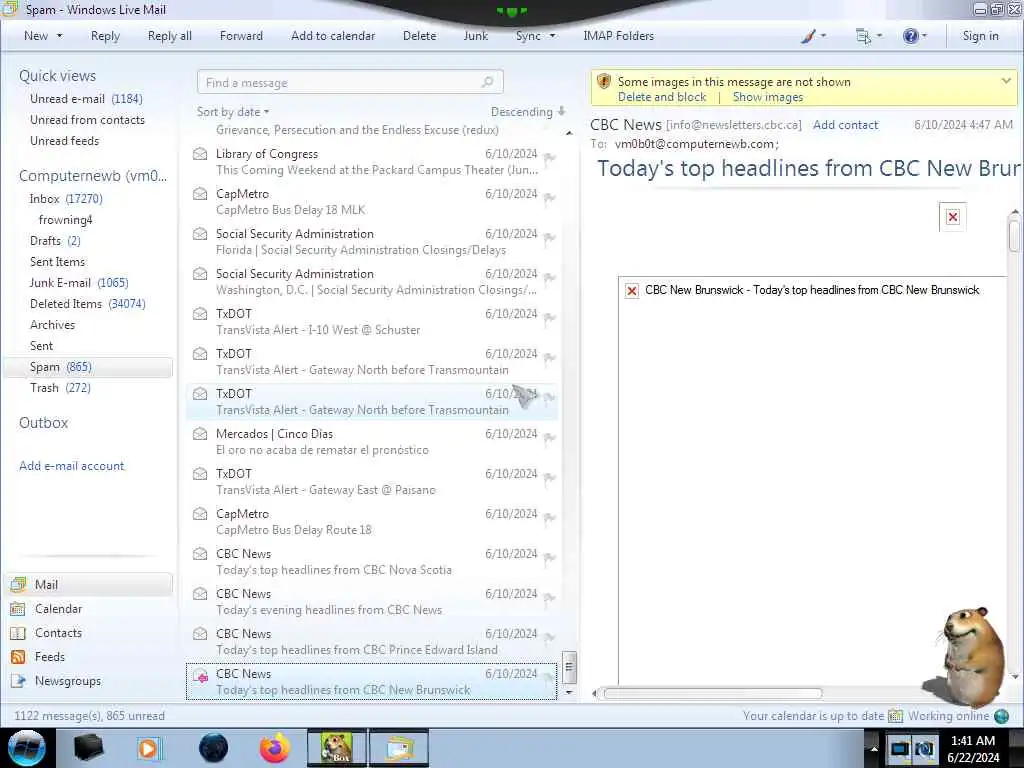1024x768 pixels.
Task: Click the shield icon in the images warning bar
Action: [603, 82]
